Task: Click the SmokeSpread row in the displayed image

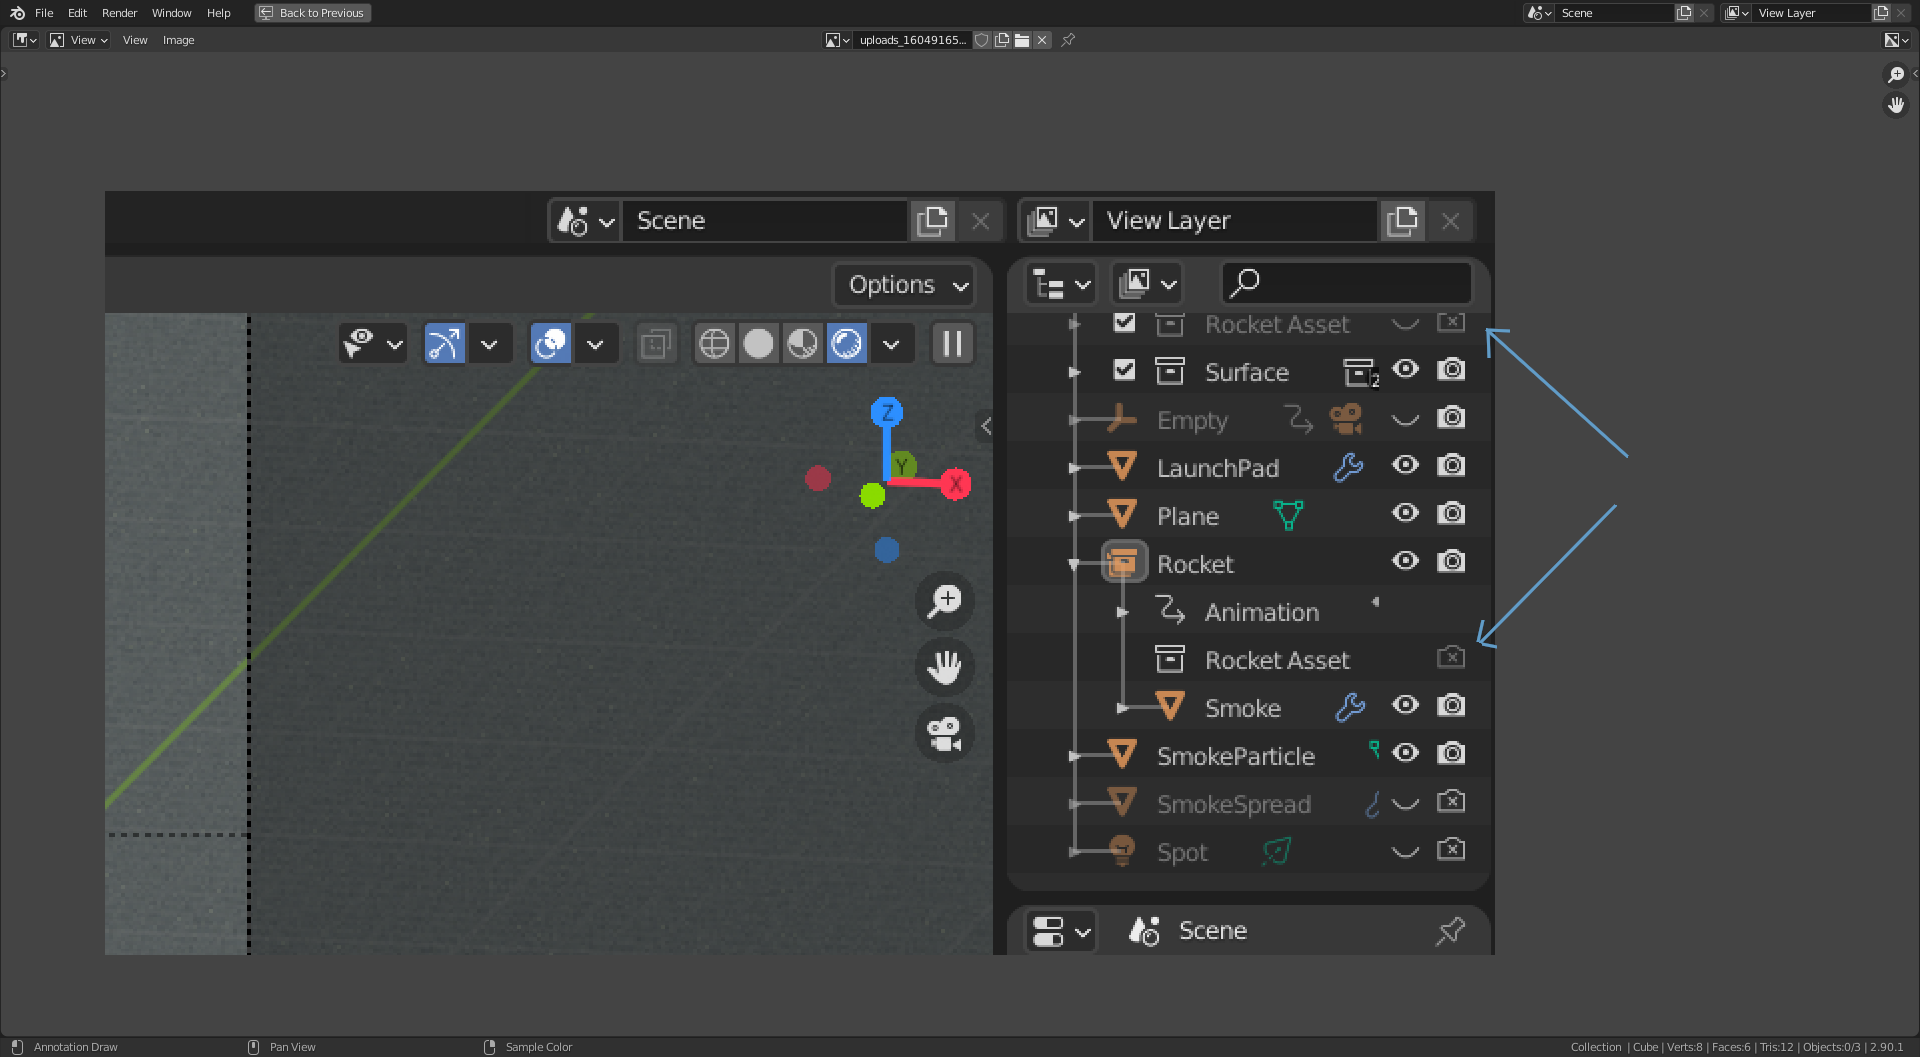Action: (1249, 804)
